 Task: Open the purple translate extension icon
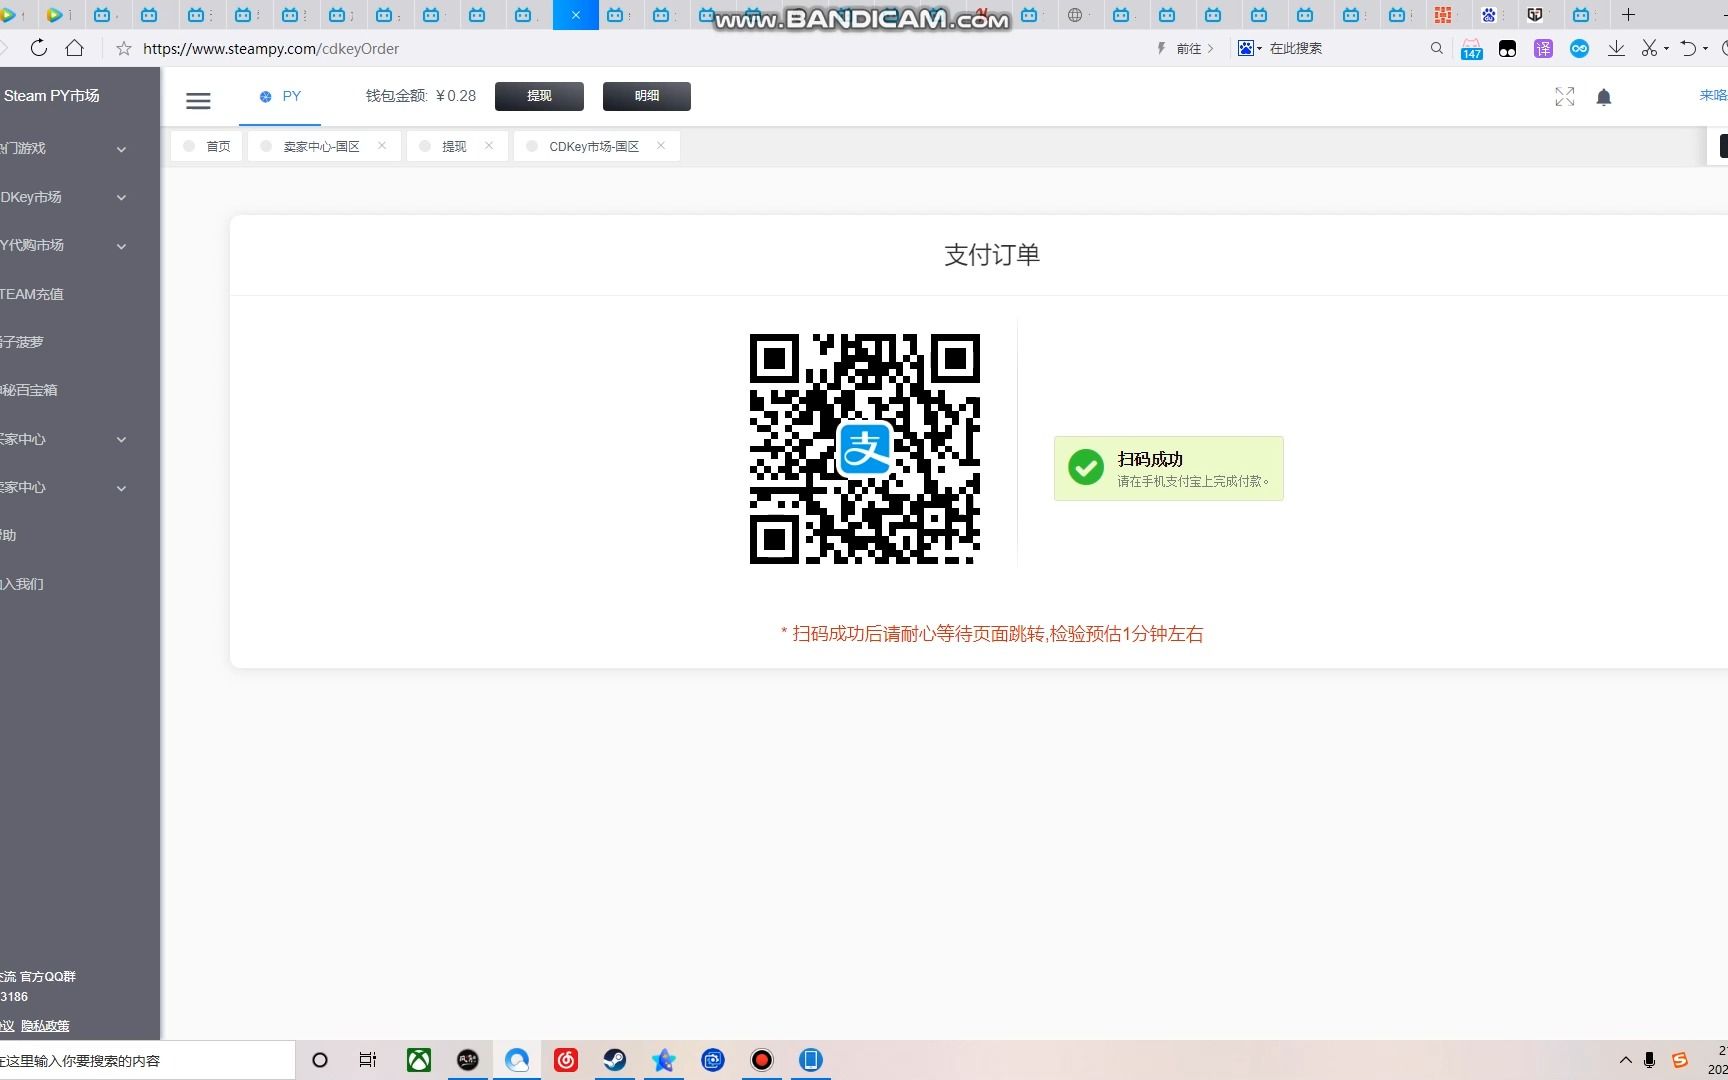1543,49
